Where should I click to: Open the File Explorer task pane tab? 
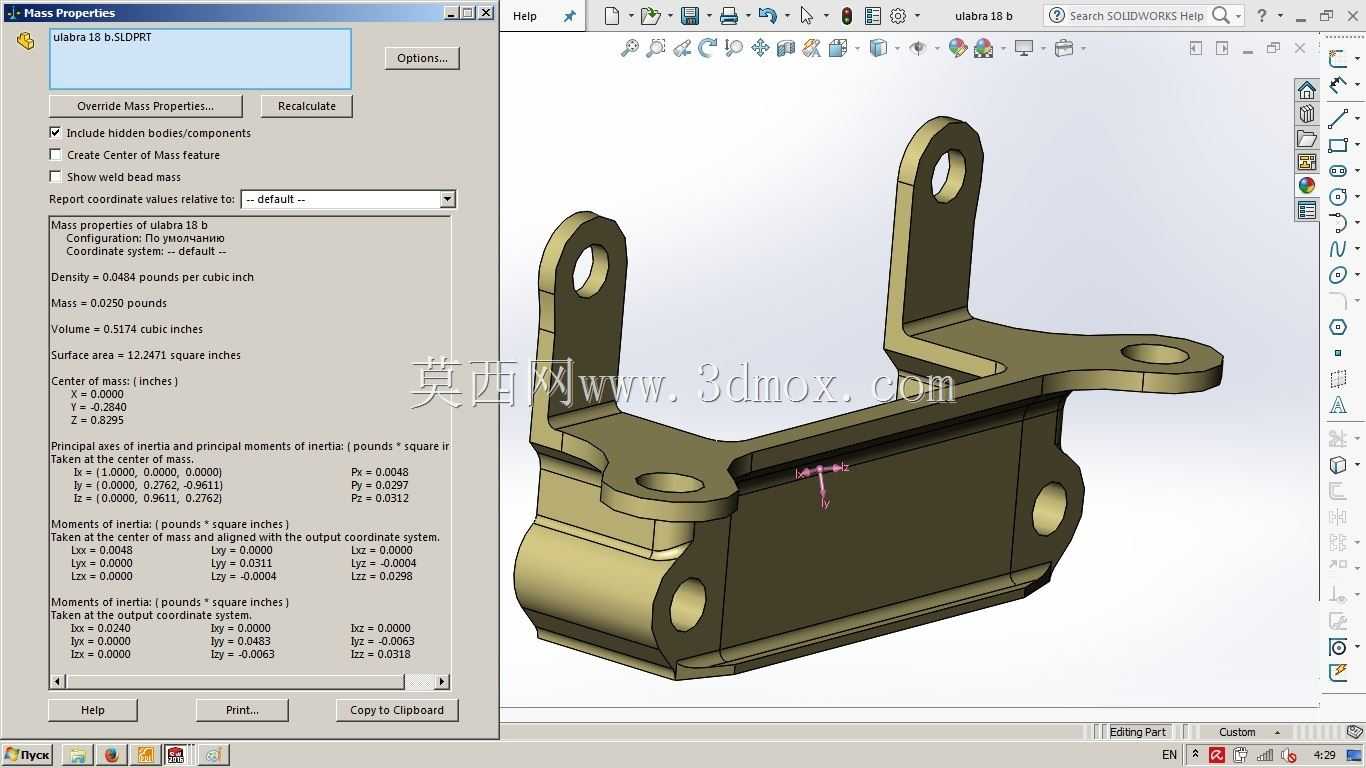[x=1307, y=138]
